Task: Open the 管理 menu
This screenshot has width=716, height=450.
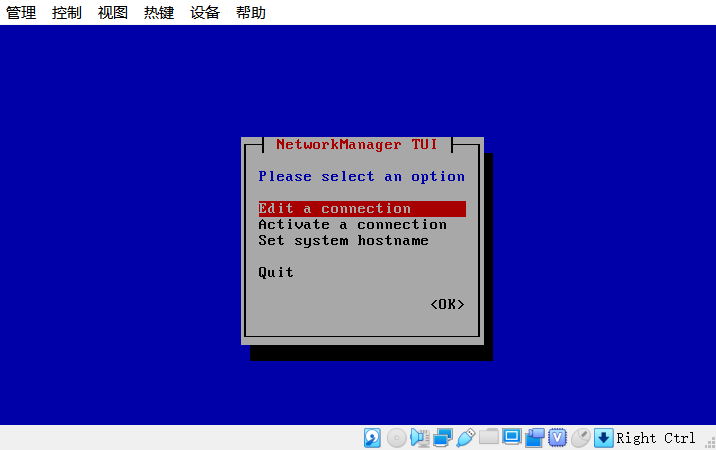Action: (21, 12)
